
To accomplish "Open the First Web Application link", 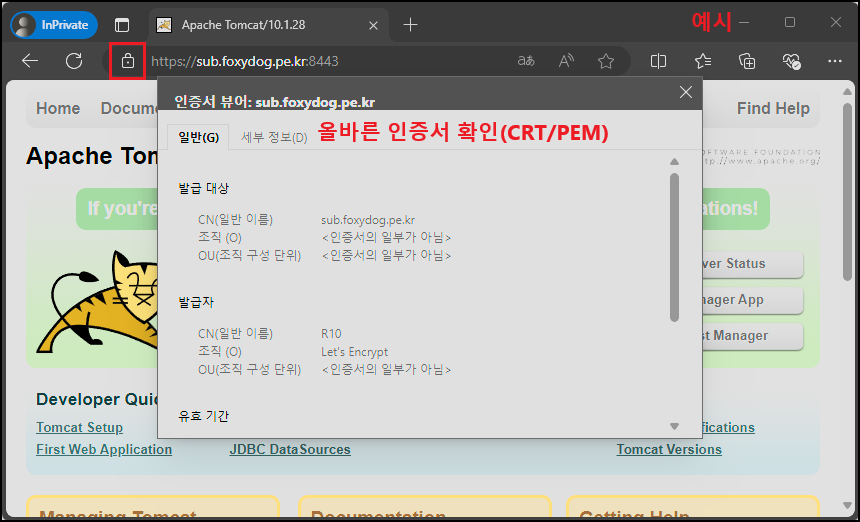I will tap(104, 450).
